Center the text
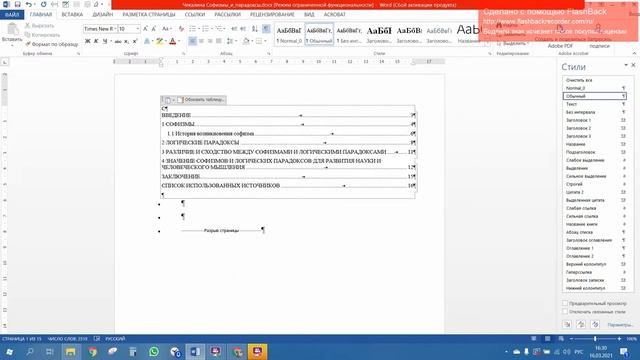640x360 pixels. [x=201, y=41]
